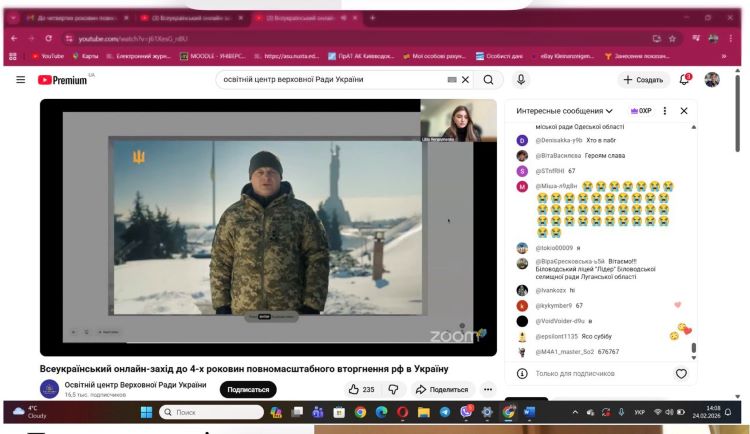Click the taskbar search box
This screenshot has height=434, width=750.
pos(211,412)
